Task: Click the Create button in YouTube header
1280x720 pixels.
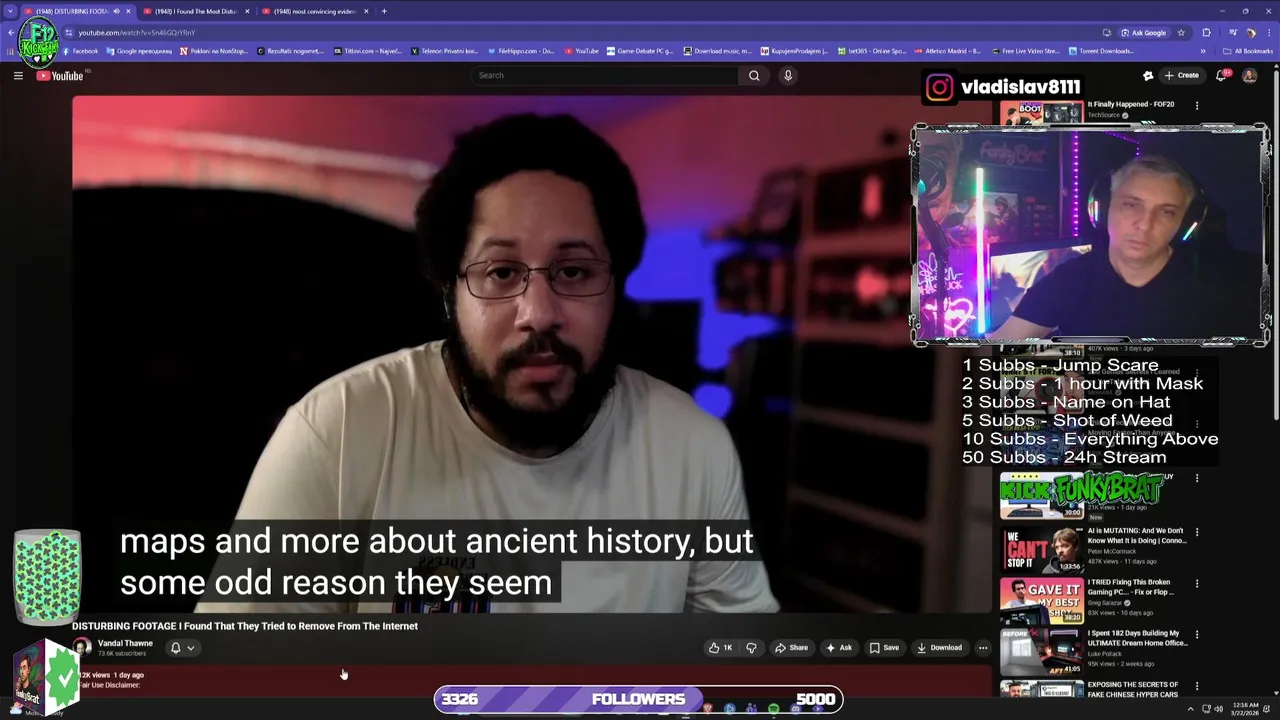Action: pyautogui.click(x=1181, y=75)
